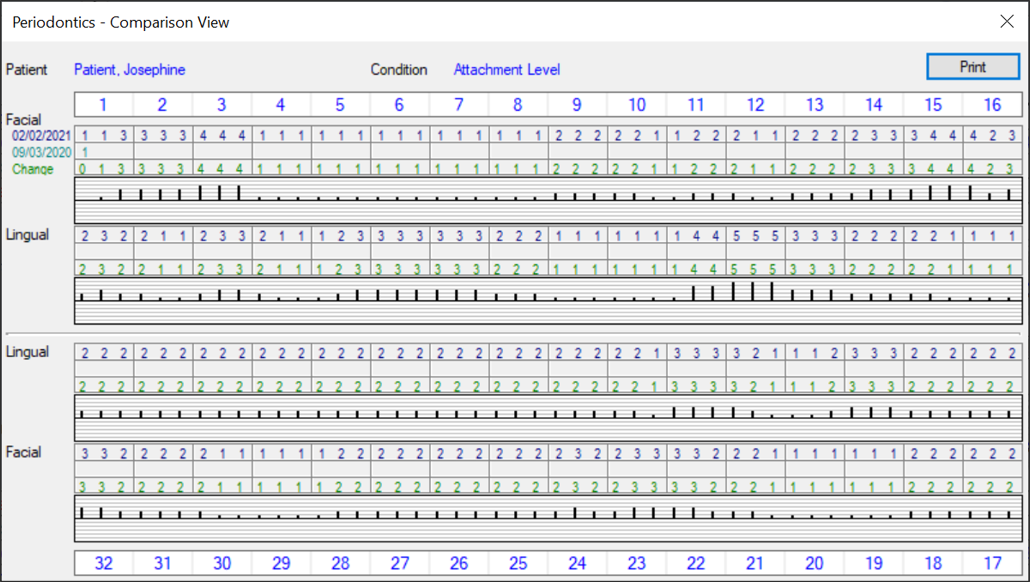Choose tooth number 16 header cell
The height and width of the screenshot is (582, 1030).
992,105
